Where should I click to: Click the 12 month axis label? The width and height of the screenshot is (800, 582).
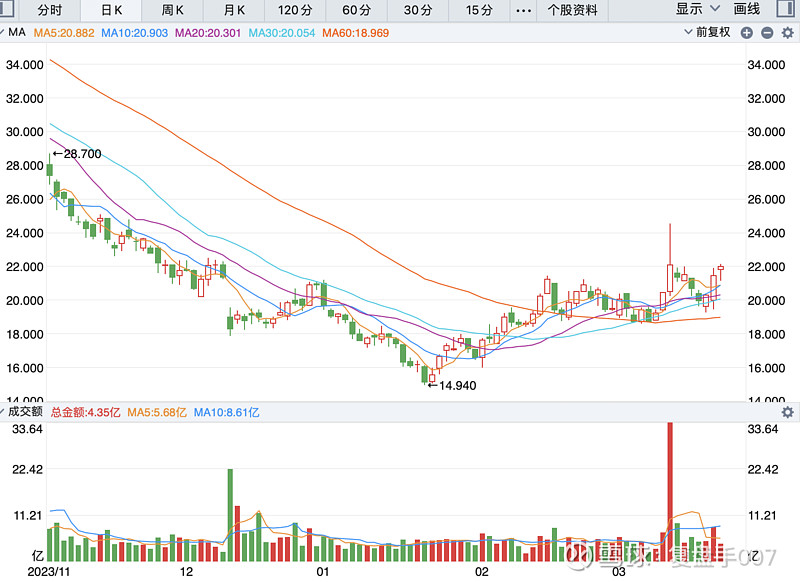click(186, 571)
